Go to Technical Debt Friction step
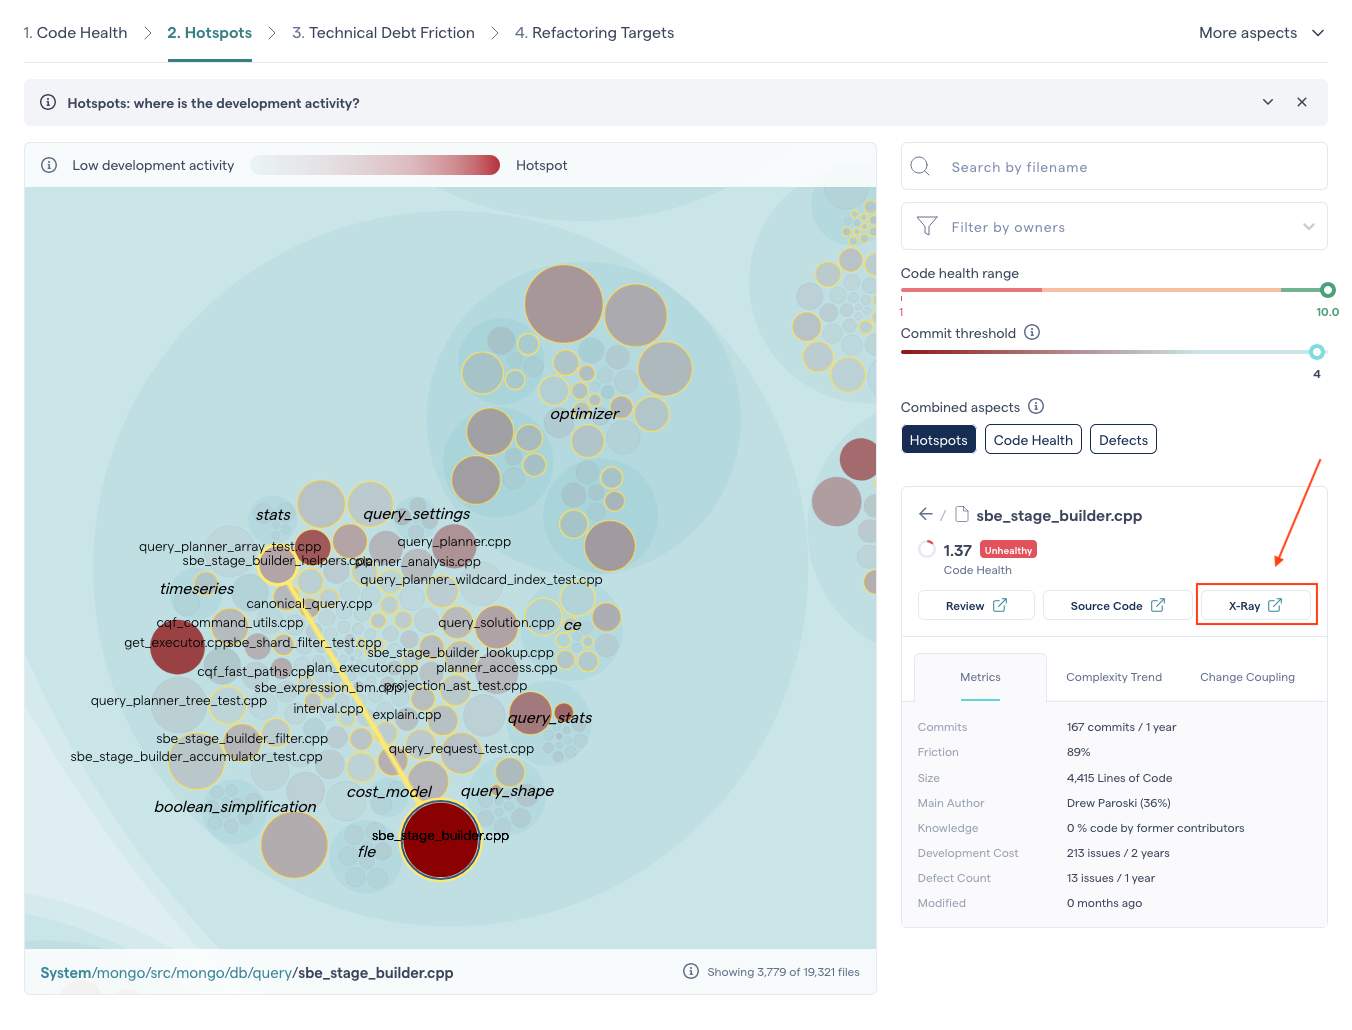The image size is (1352, 1030). pos(383,33)
